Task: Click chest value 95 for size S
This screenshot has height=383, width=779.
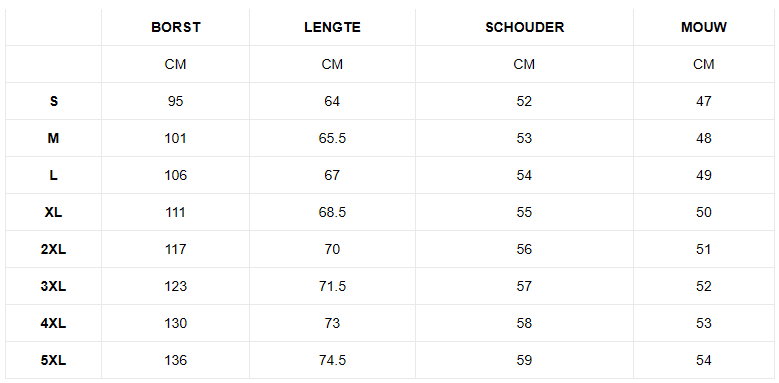Action: (175, 101)
